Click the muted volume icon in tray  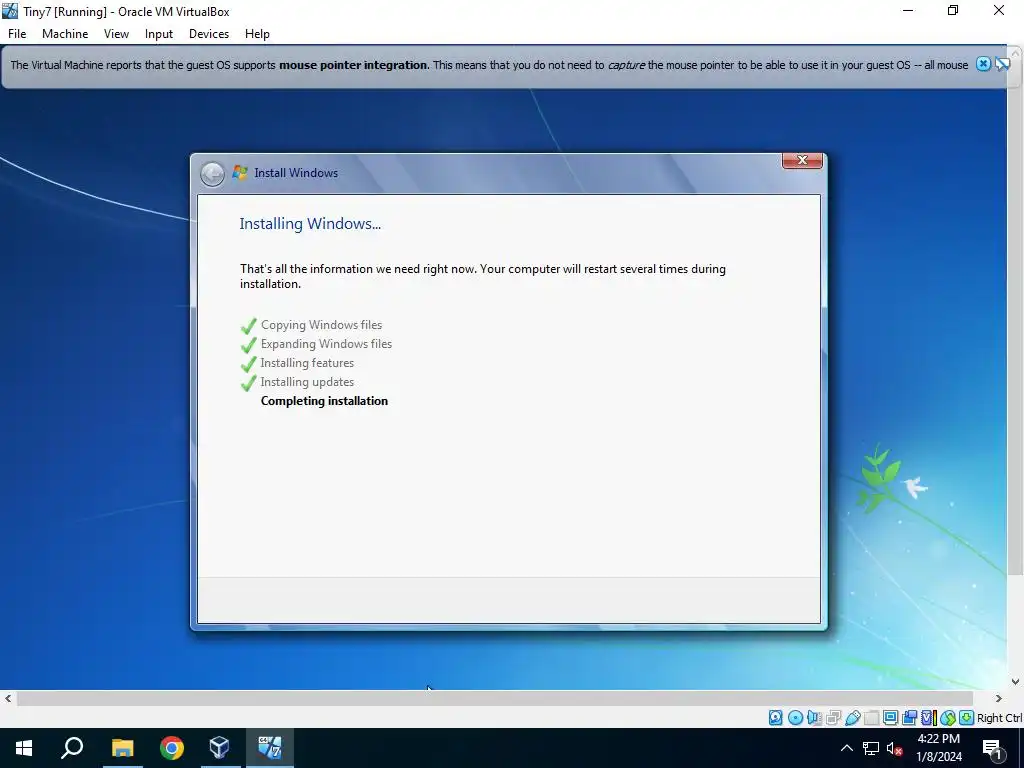[894, 748]
